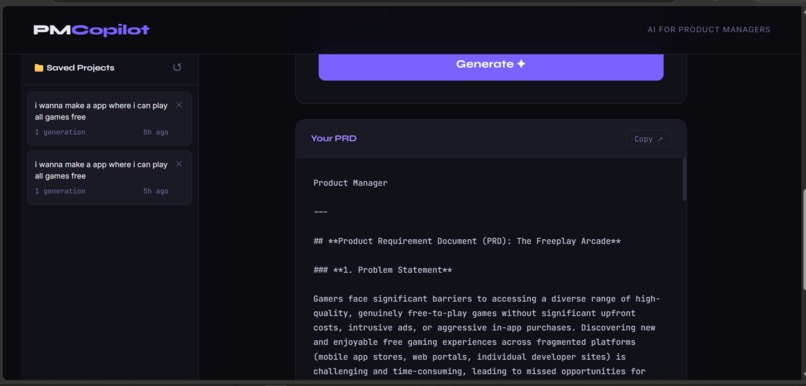Click the '1. Problem Statement' heading
806x386 pixels.
coord(383,270)
